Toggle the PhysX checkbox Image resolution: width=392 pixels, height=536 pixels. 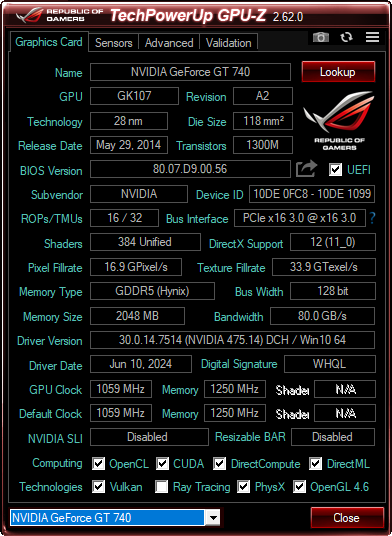coord(244,487)
